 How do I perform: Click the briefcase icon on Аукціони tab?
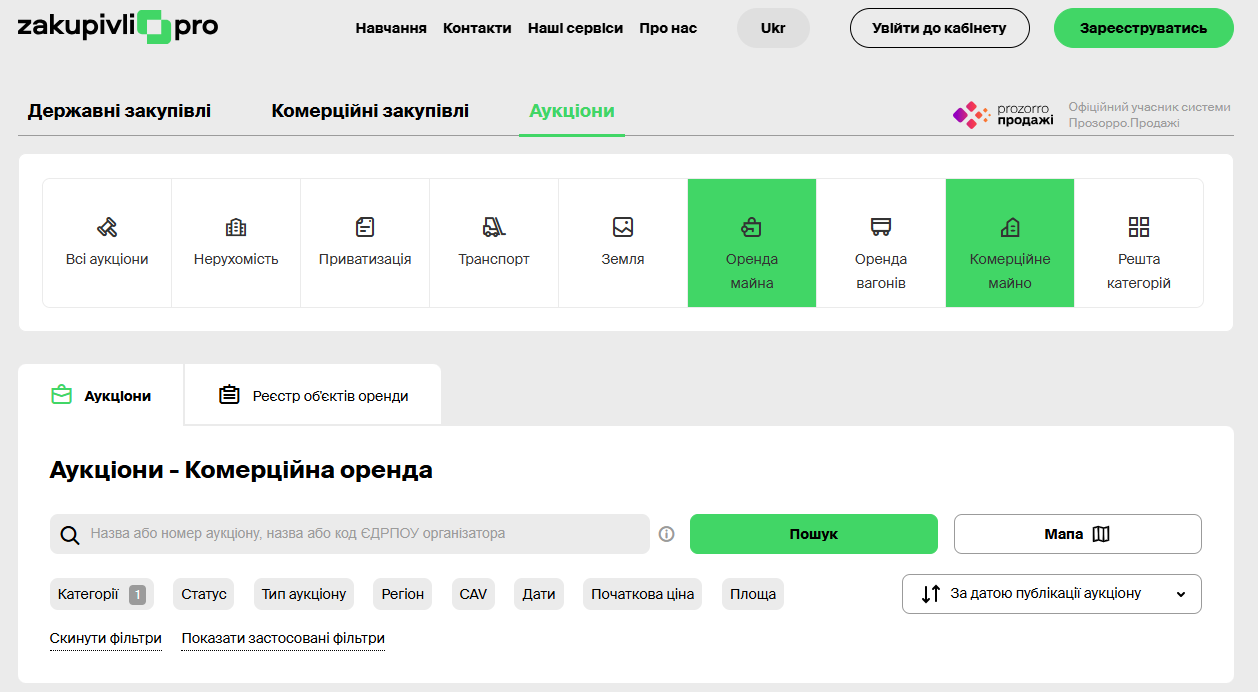[62, 395]
